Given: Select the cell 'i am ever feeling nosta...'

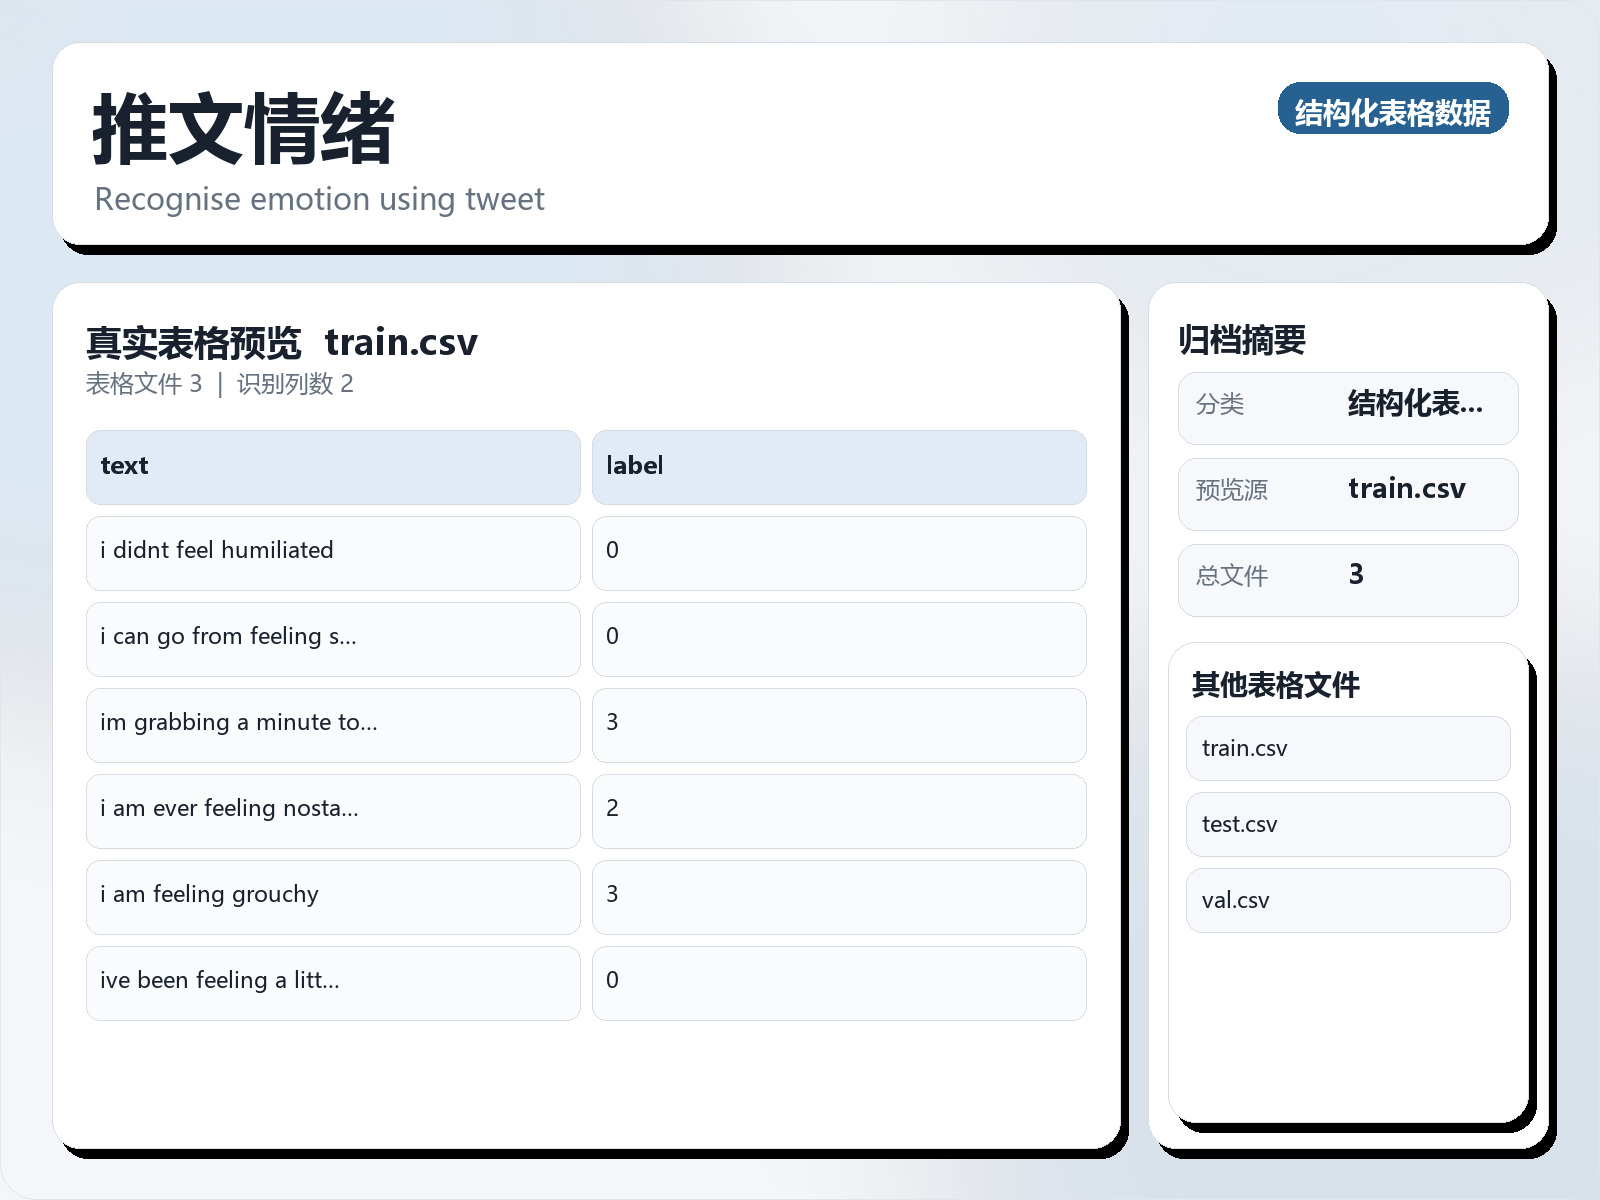Looking at the screenshot, I should (332, 810).
